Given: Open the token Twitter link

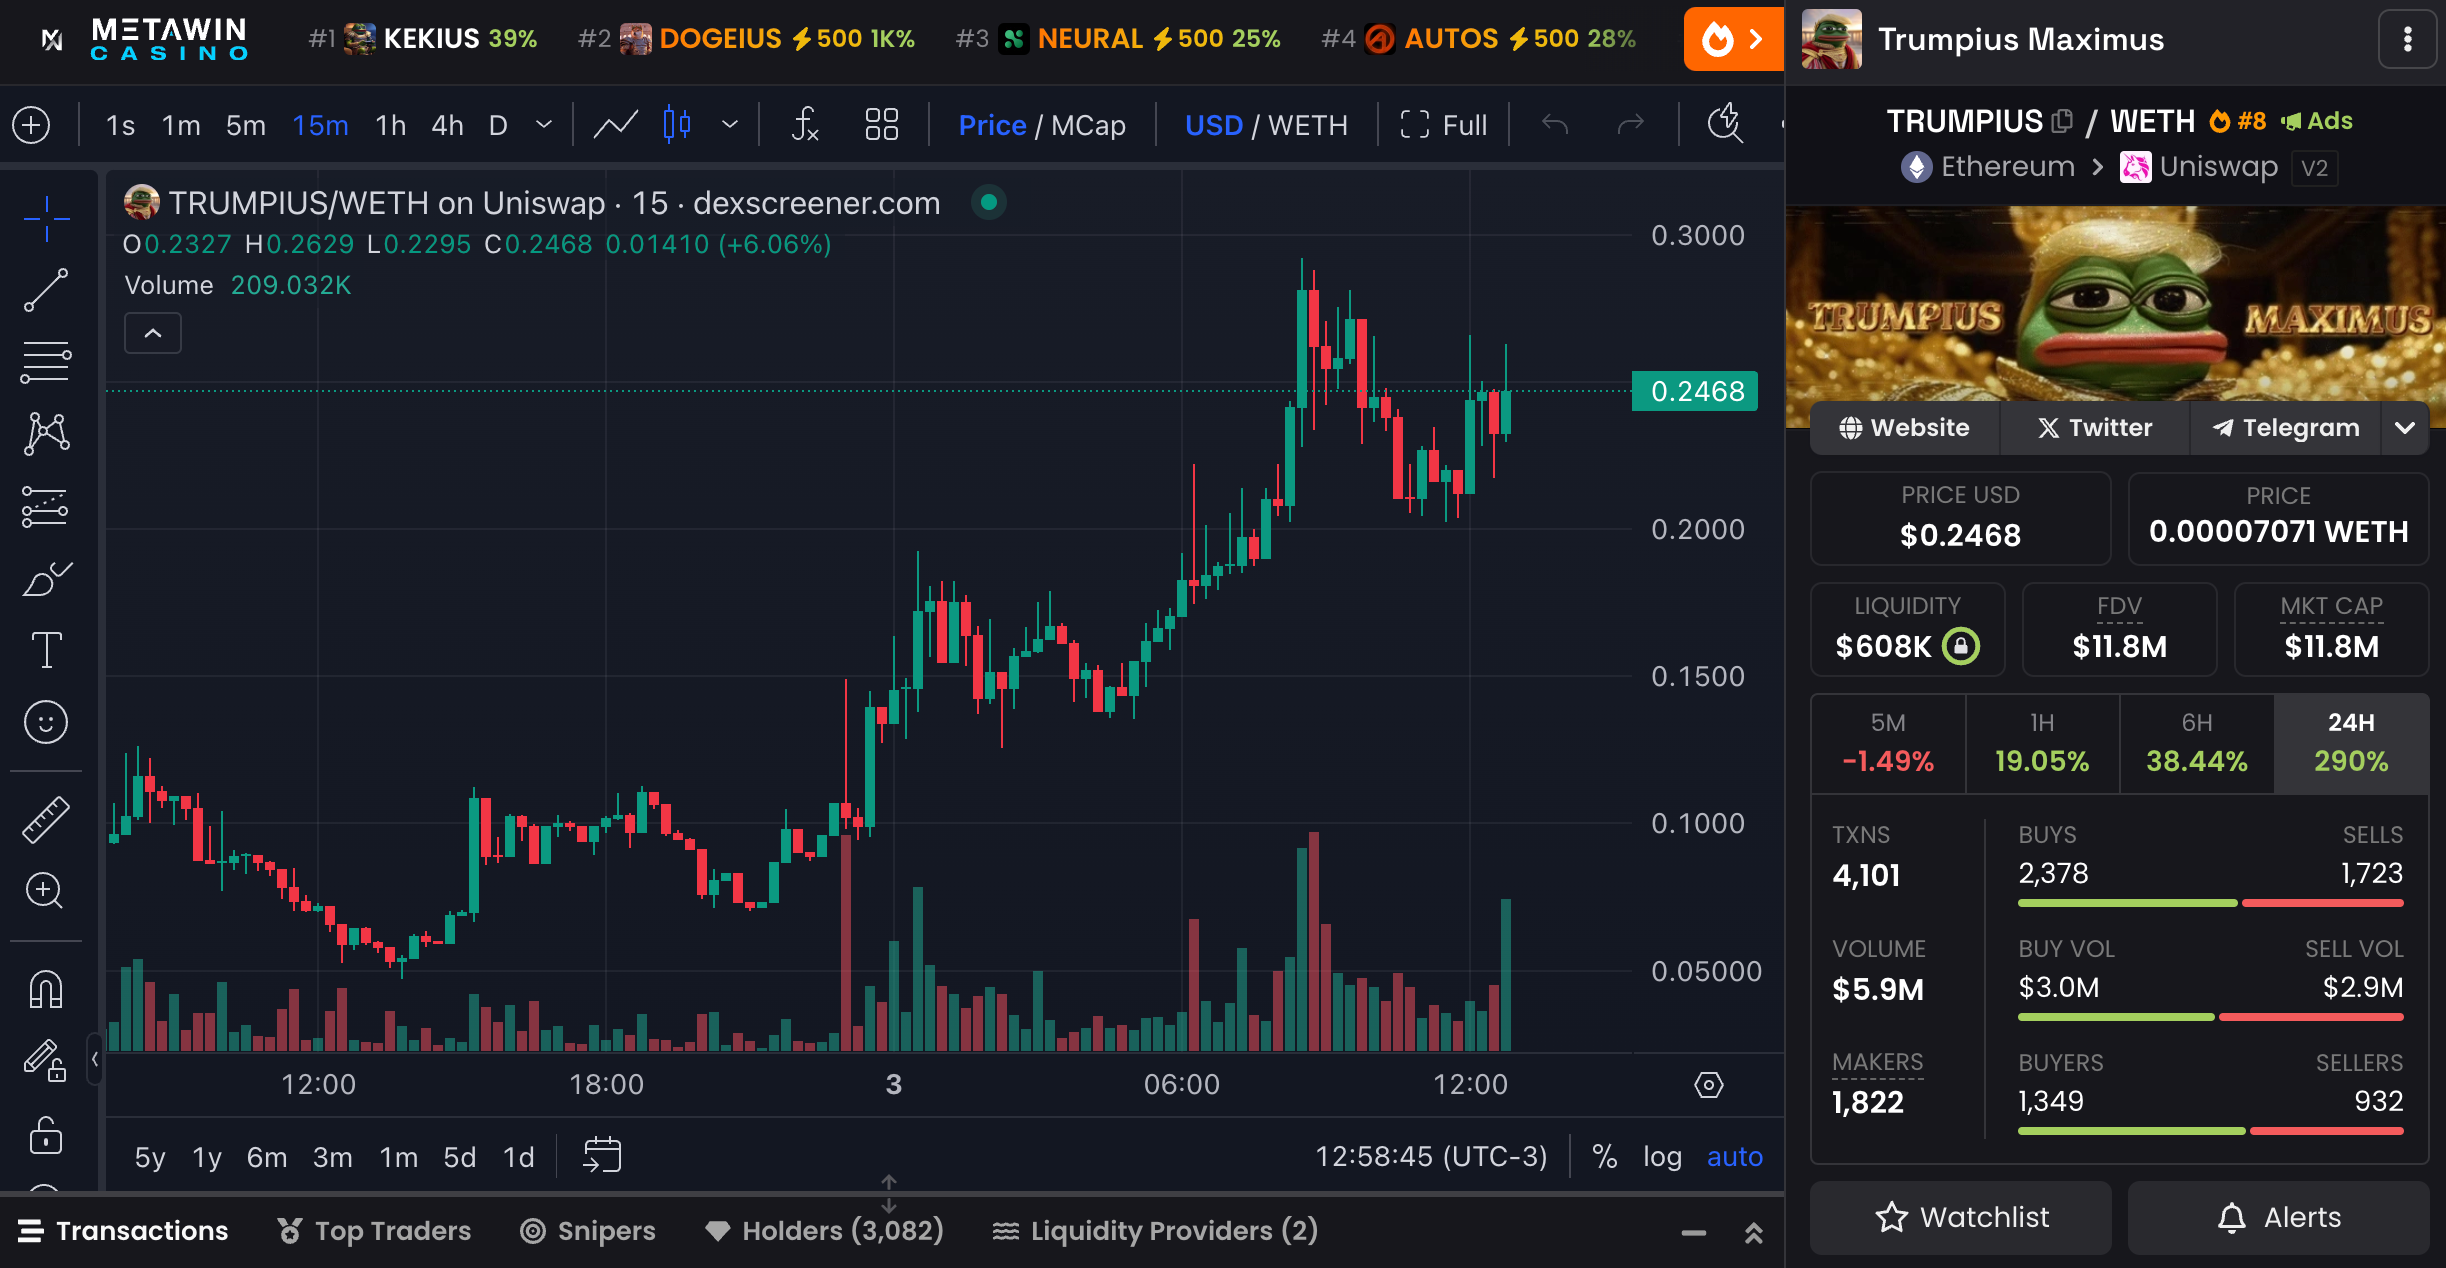Looking at the screenshot, I should [x=2095, y=428].
